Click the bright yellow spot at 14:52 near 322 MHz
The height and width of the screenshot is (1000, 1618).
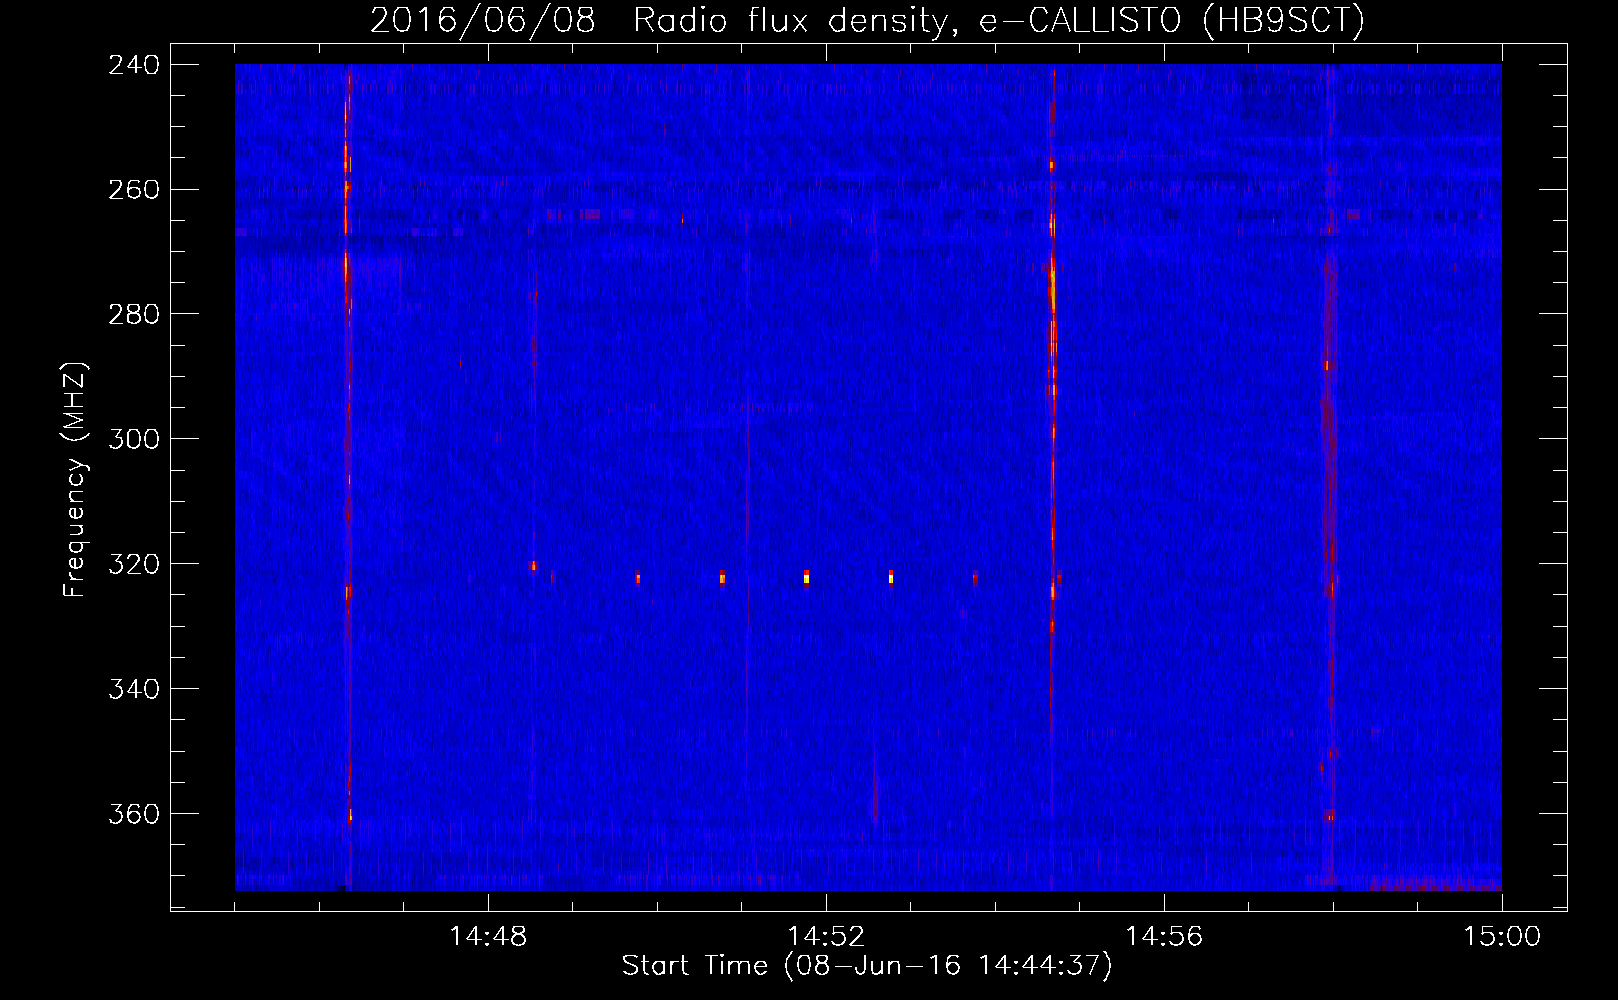806,577
